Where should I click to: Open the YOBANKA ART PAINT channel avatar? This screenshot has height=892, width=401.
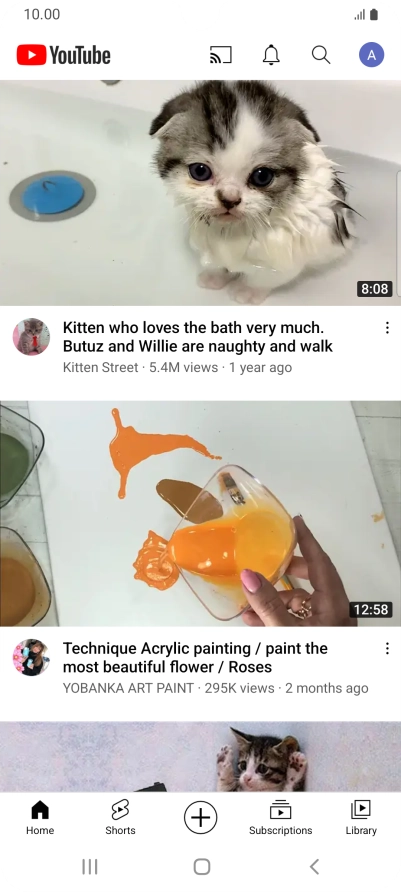click(31, 658)
